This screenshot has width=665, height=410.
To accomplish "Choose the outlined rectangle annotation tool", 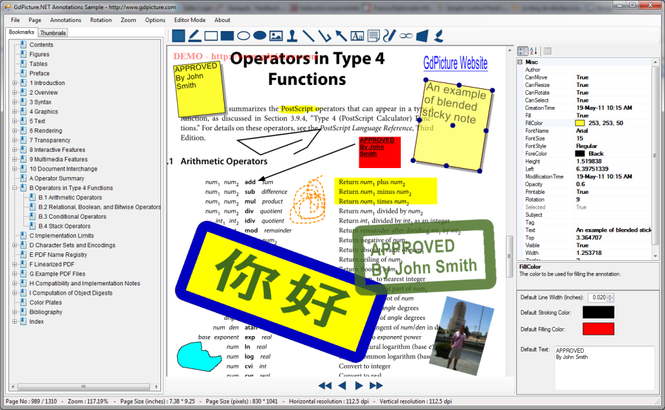I will click(x=211, y=36).
